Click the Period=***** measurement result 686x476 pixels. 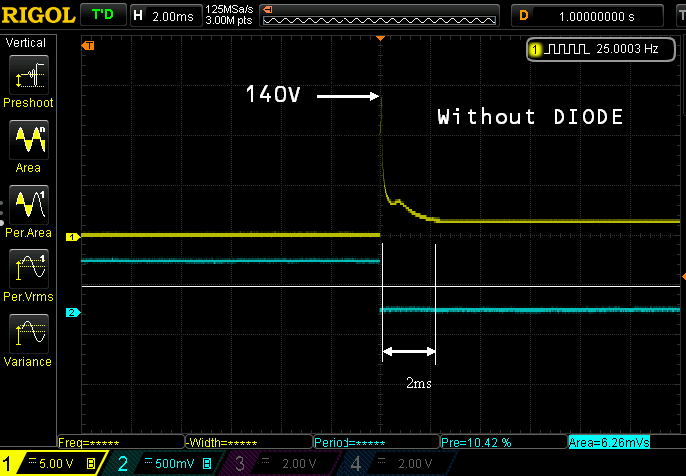pyautogui.click(x=376, y=442)
